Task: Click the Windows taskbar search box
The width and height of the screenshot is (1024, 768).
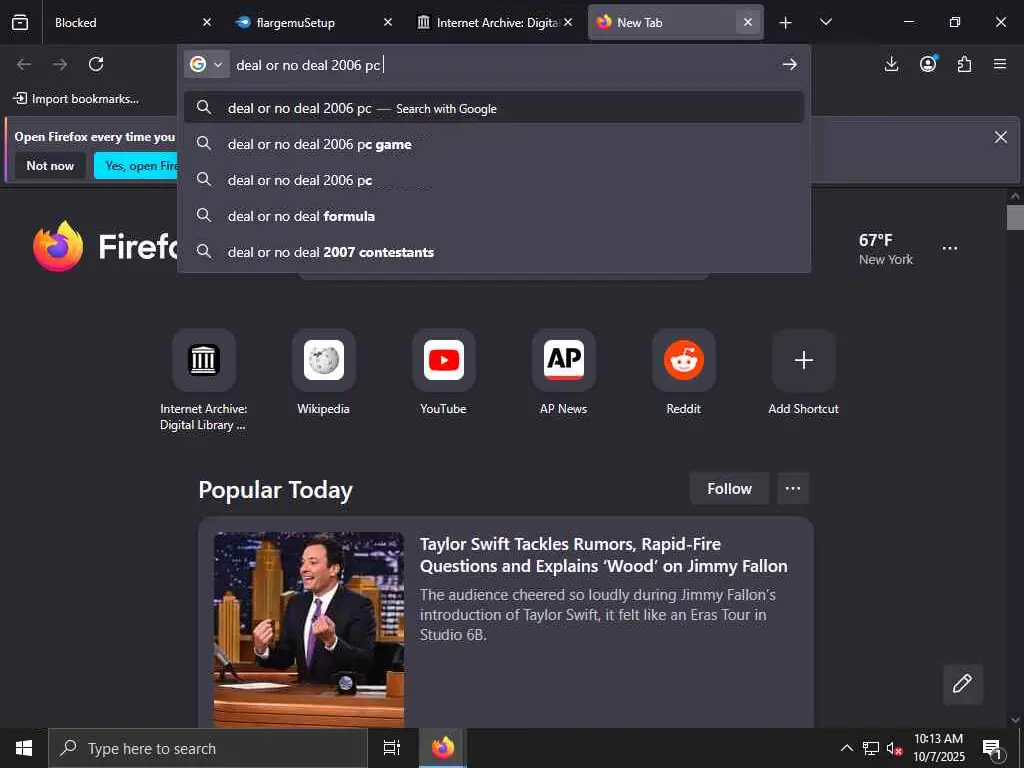Action: click(x=208, y=748)
